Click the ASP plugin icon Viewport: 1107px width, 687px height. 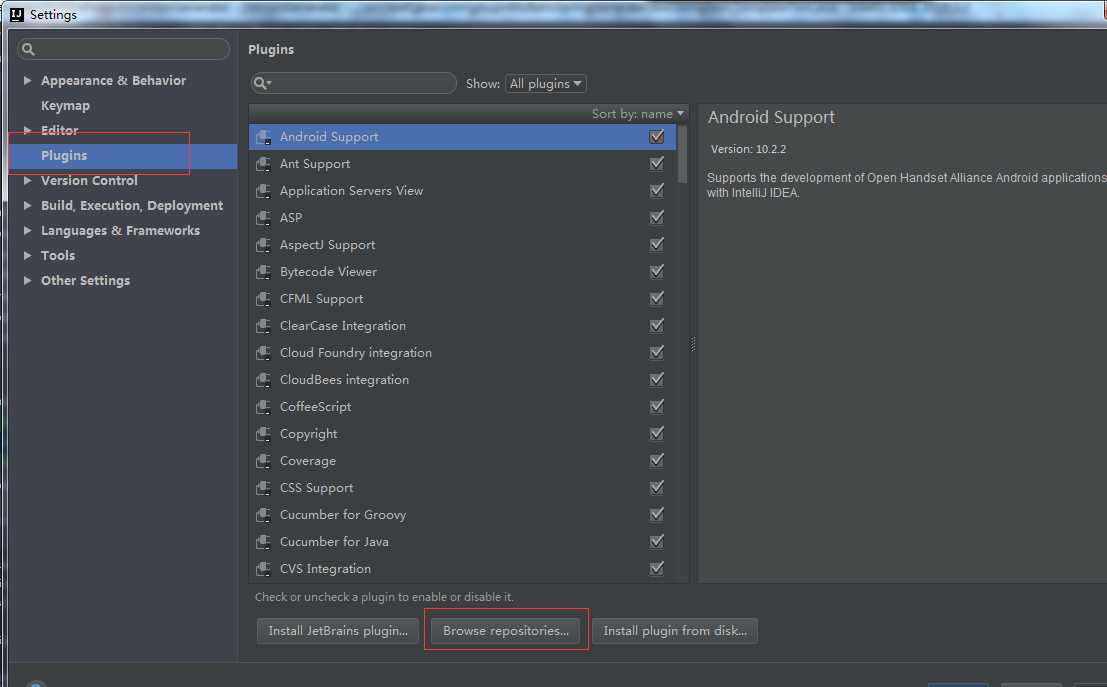pos(263,217)
